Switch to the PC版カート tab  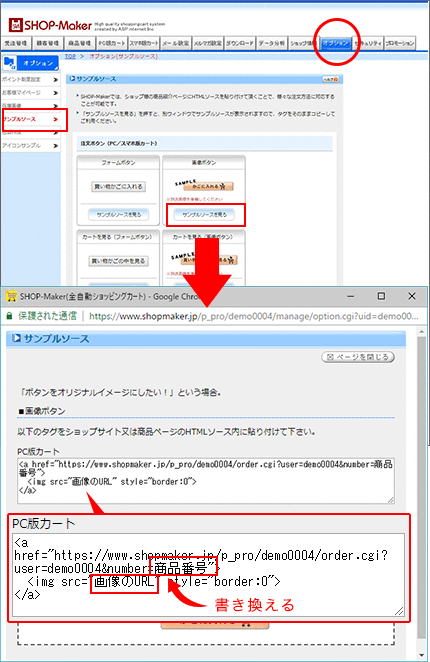(112, 43)
